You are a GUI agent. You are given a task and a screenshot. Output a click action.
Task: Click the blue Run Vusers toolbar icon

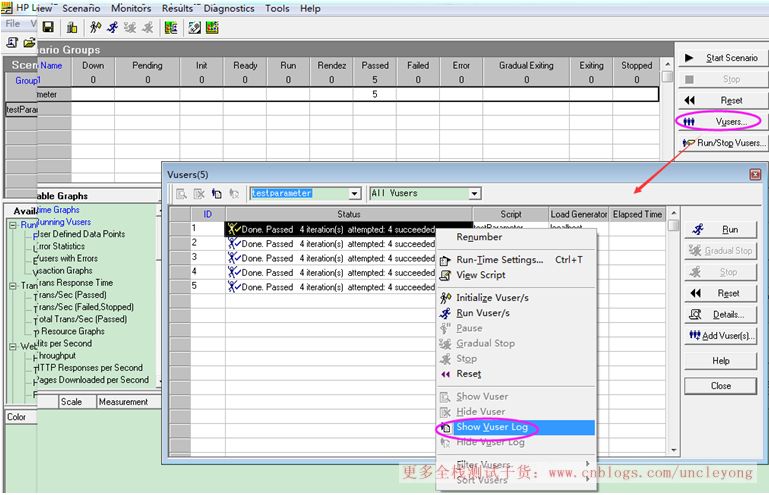click(x=113, y=27)
